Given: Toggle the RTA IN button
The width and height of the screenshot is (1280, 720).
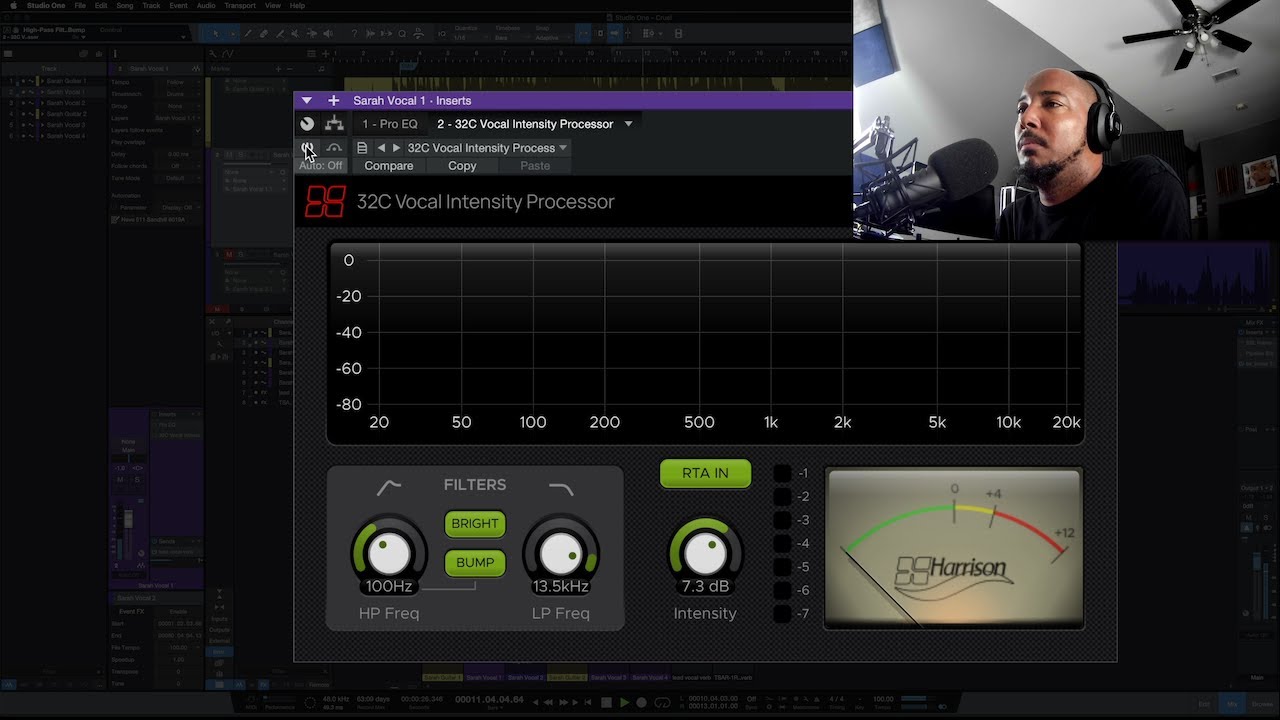Looking at the screenshot, I should 705,473.
